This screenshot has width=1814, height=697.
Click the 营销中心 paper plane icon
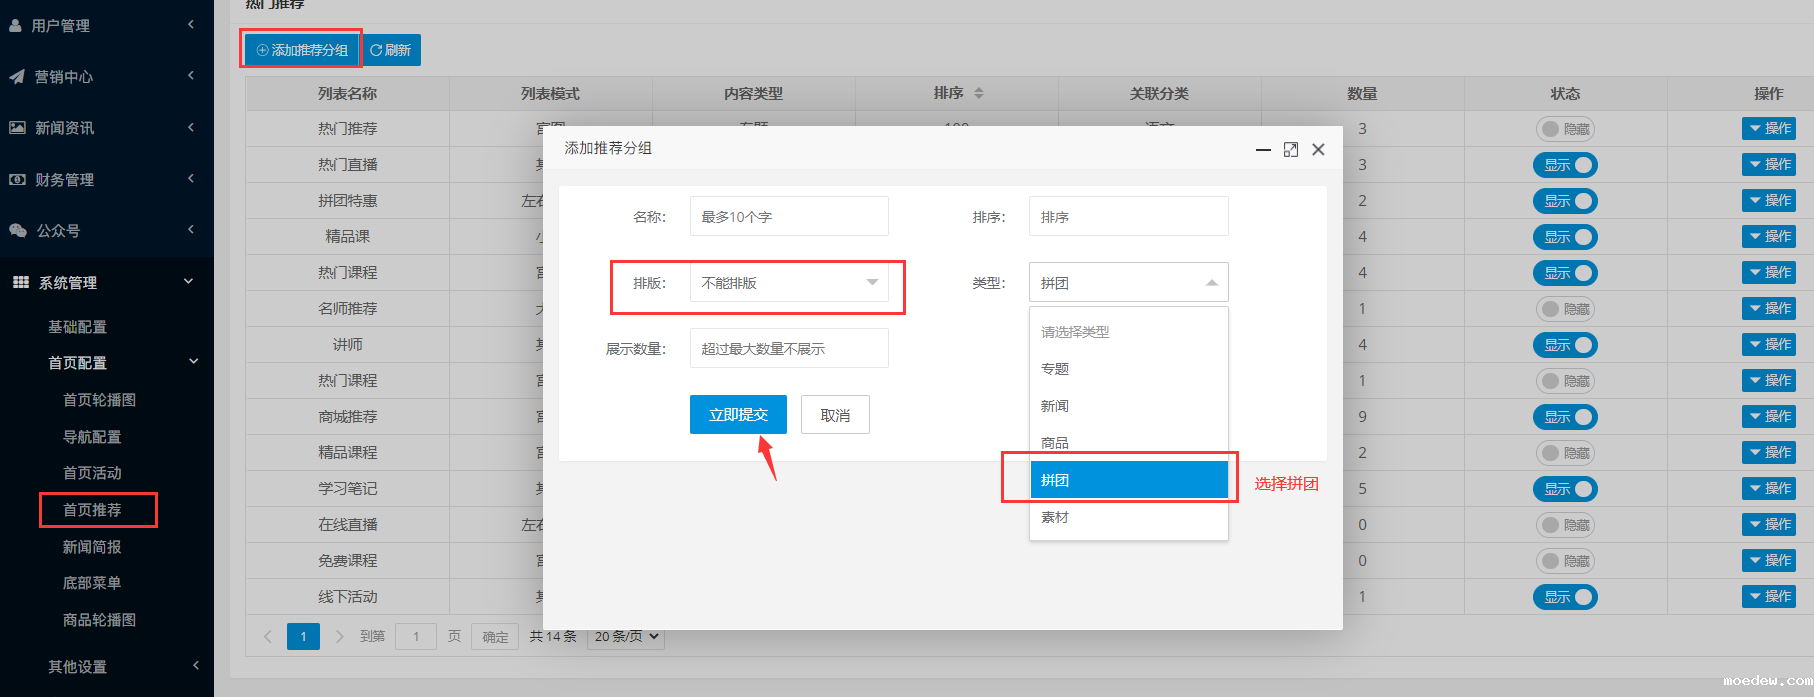click(17, 77)
